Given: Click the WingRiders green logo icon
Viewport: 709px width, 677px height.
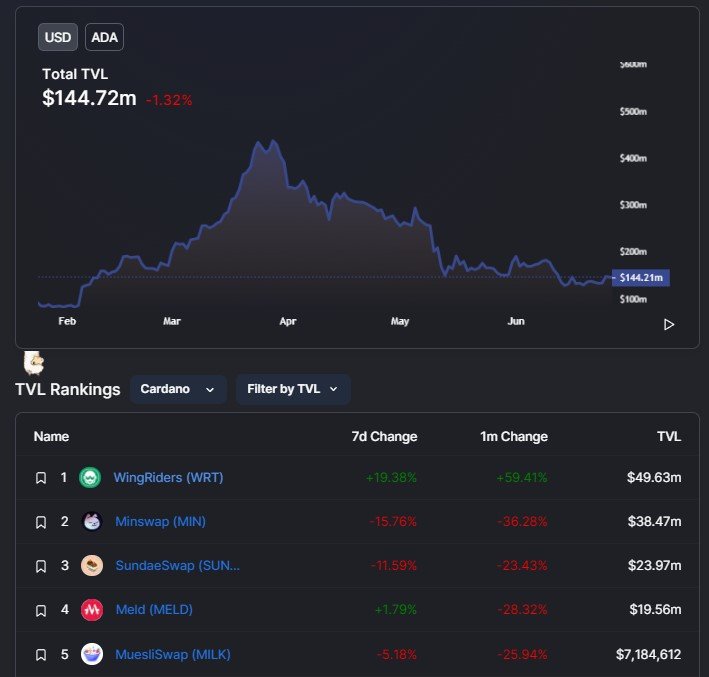Looking at the screenshot, I should tap(90, 478).
